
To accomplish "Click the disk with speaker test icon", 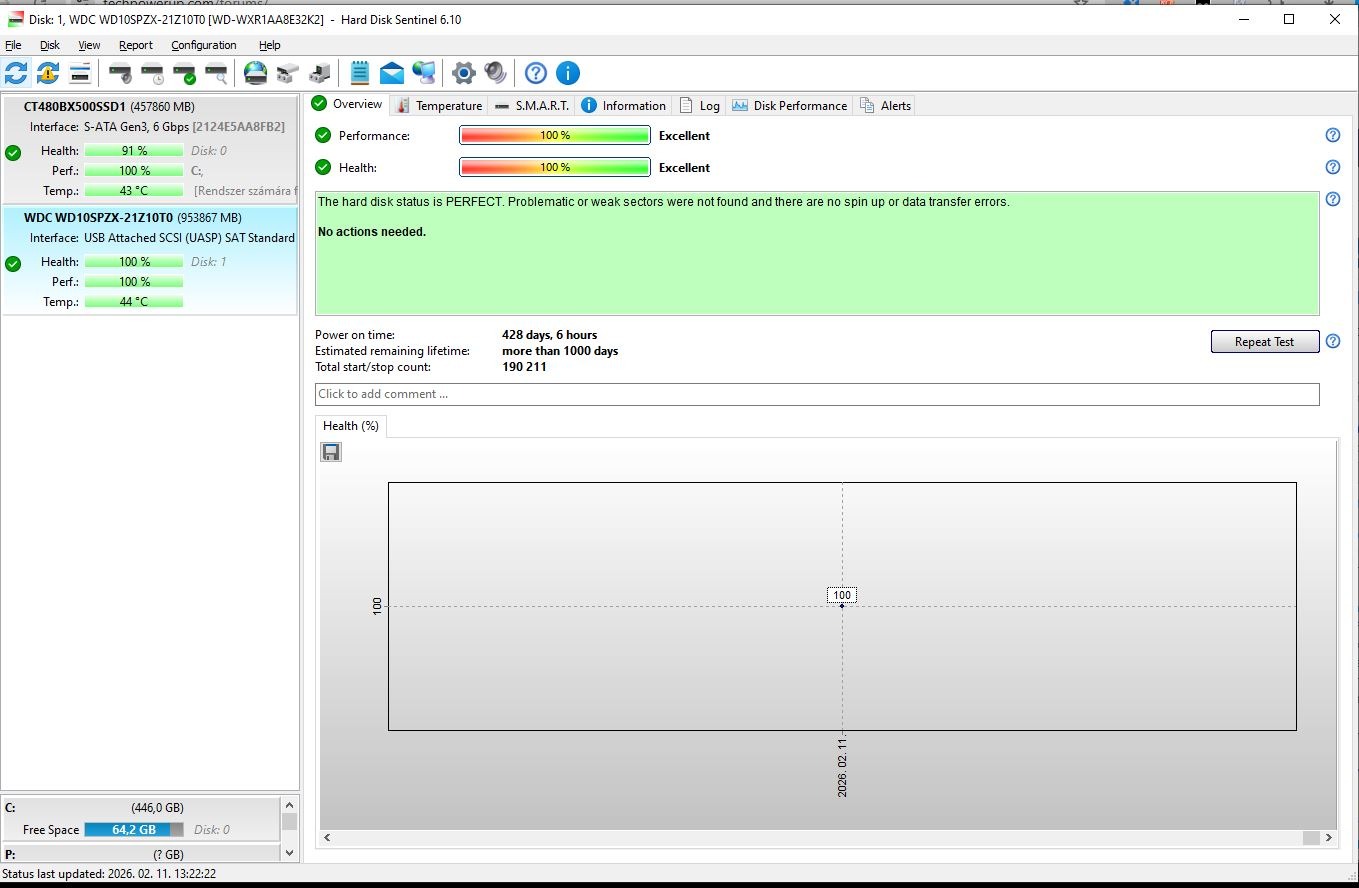I will pyautogui.click(x=120, y=73).
